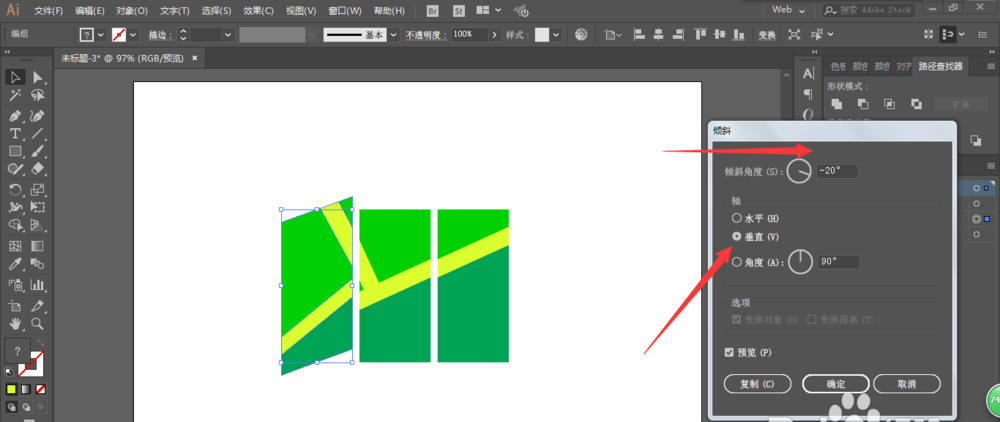Select the Column Graph tool

pos(38,284)
